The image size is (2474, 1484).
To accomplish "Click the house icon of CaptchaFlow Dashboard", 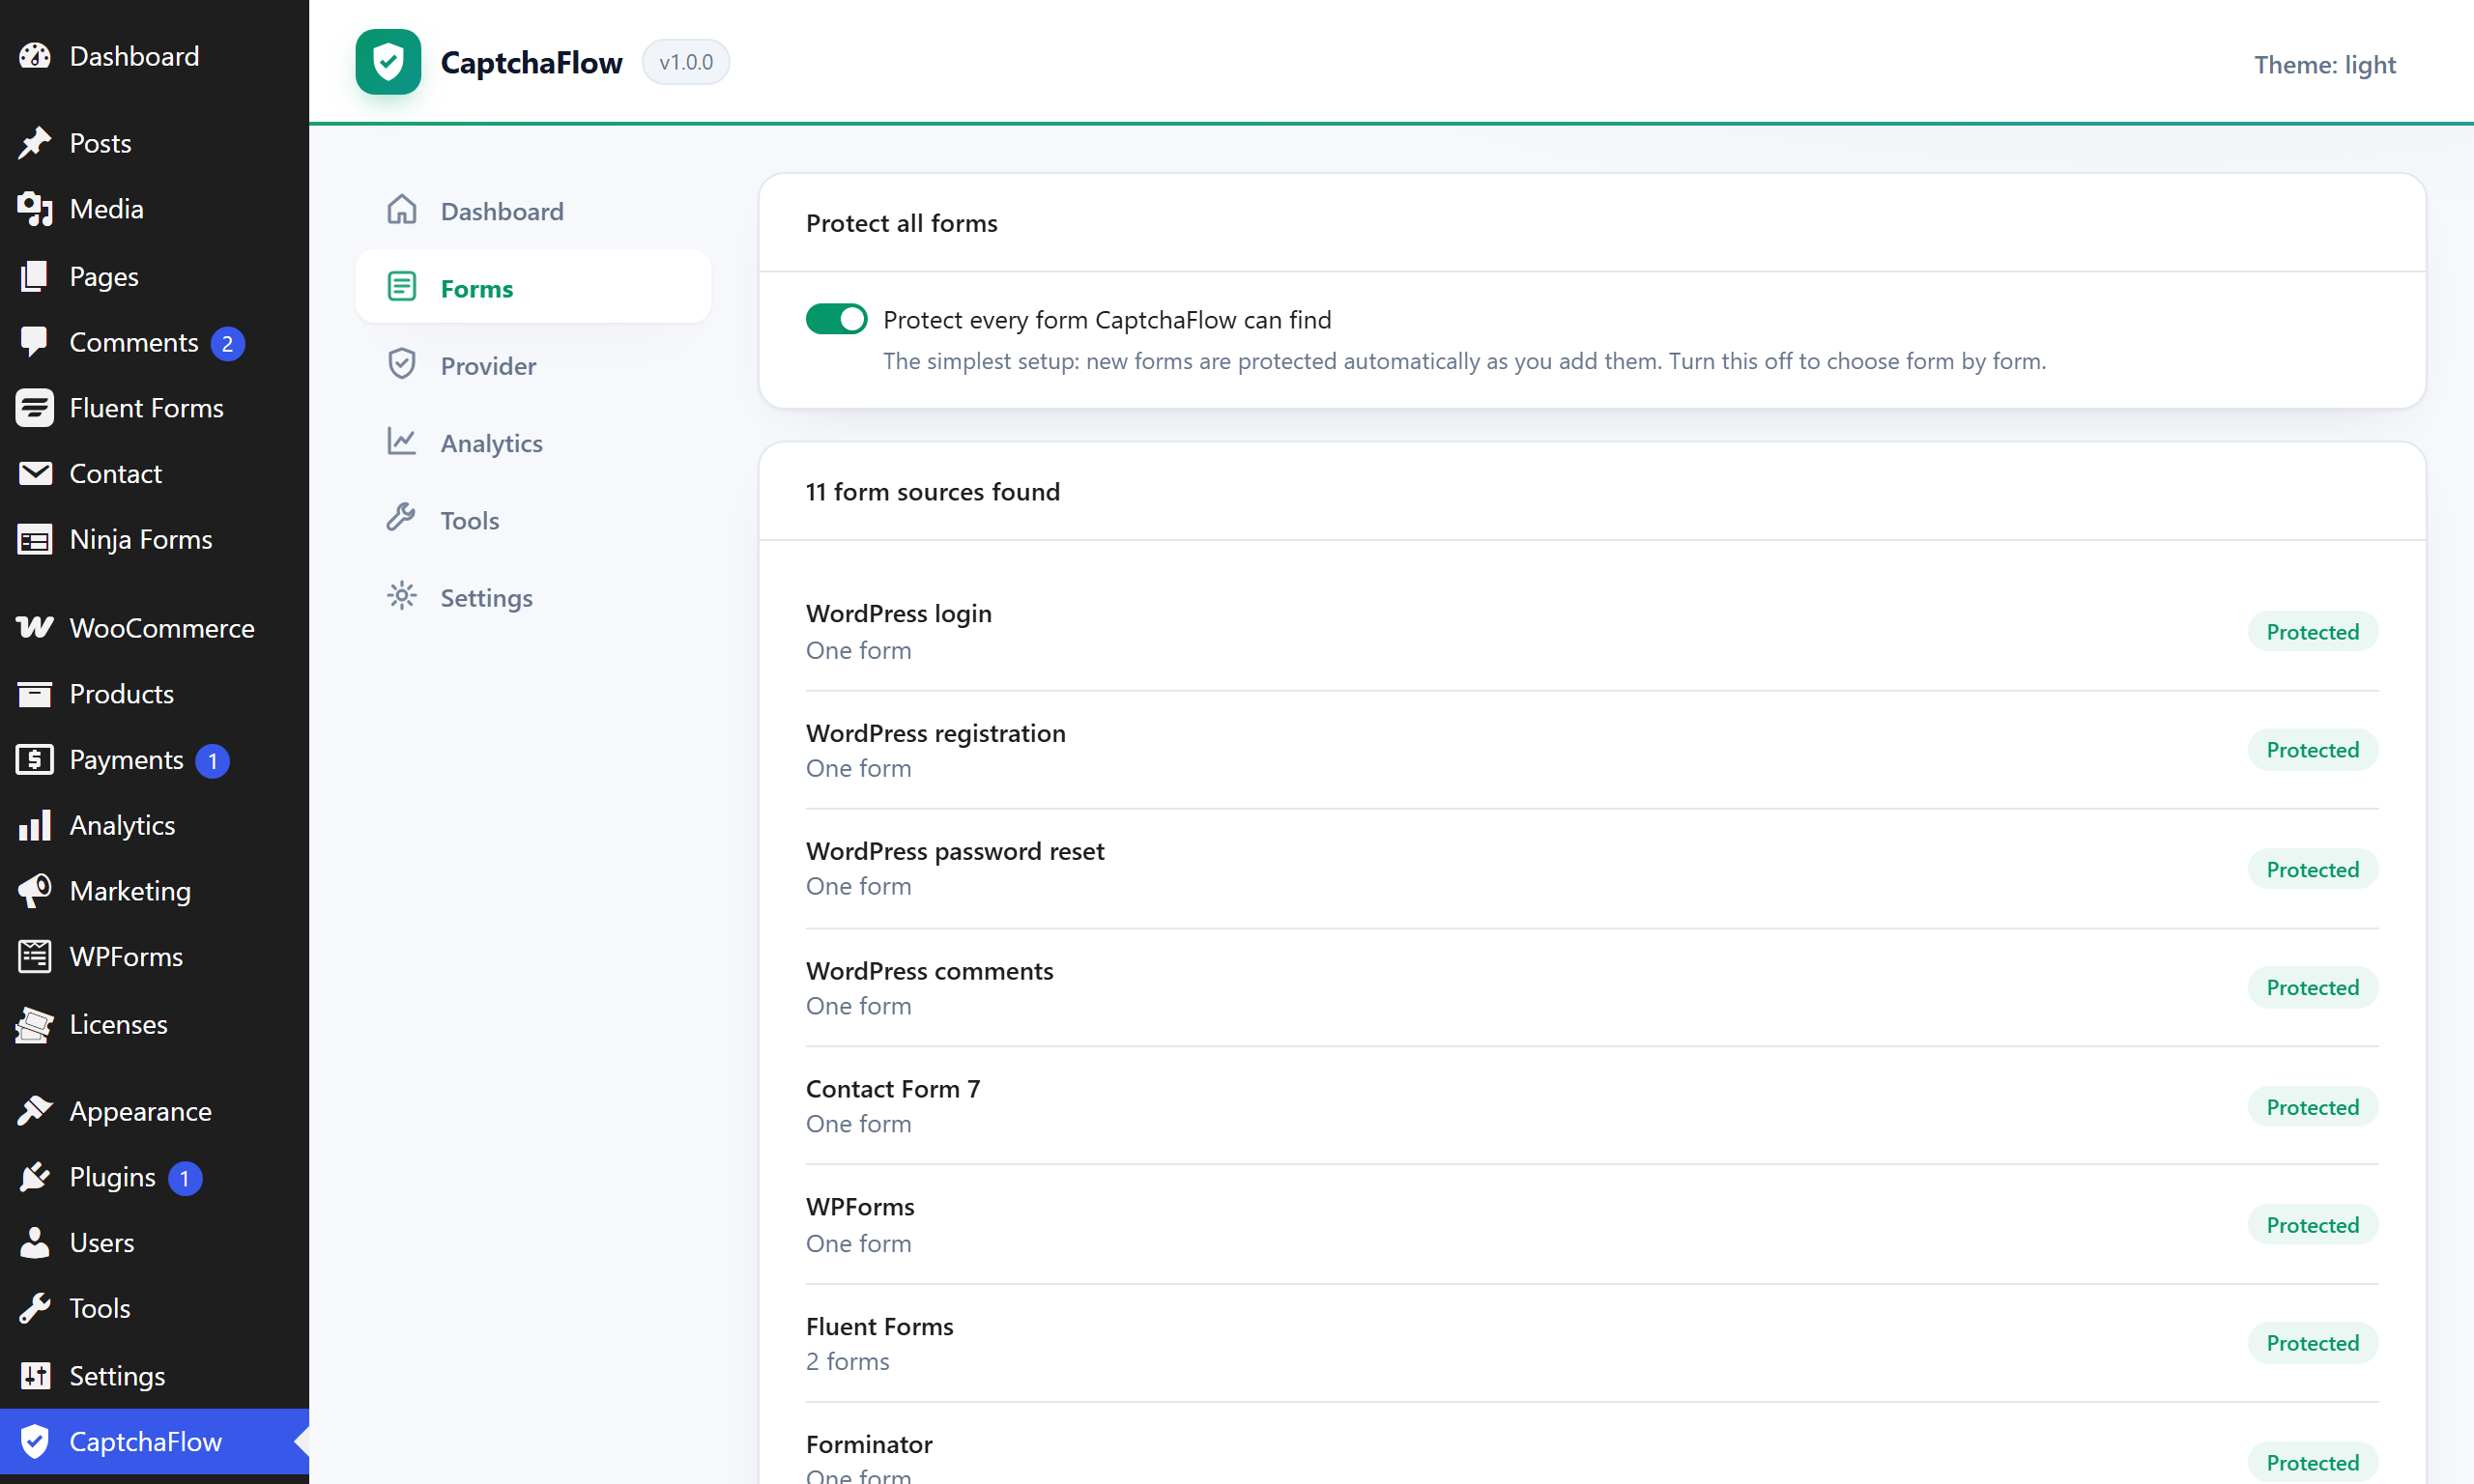I will (x=402, y=210).
